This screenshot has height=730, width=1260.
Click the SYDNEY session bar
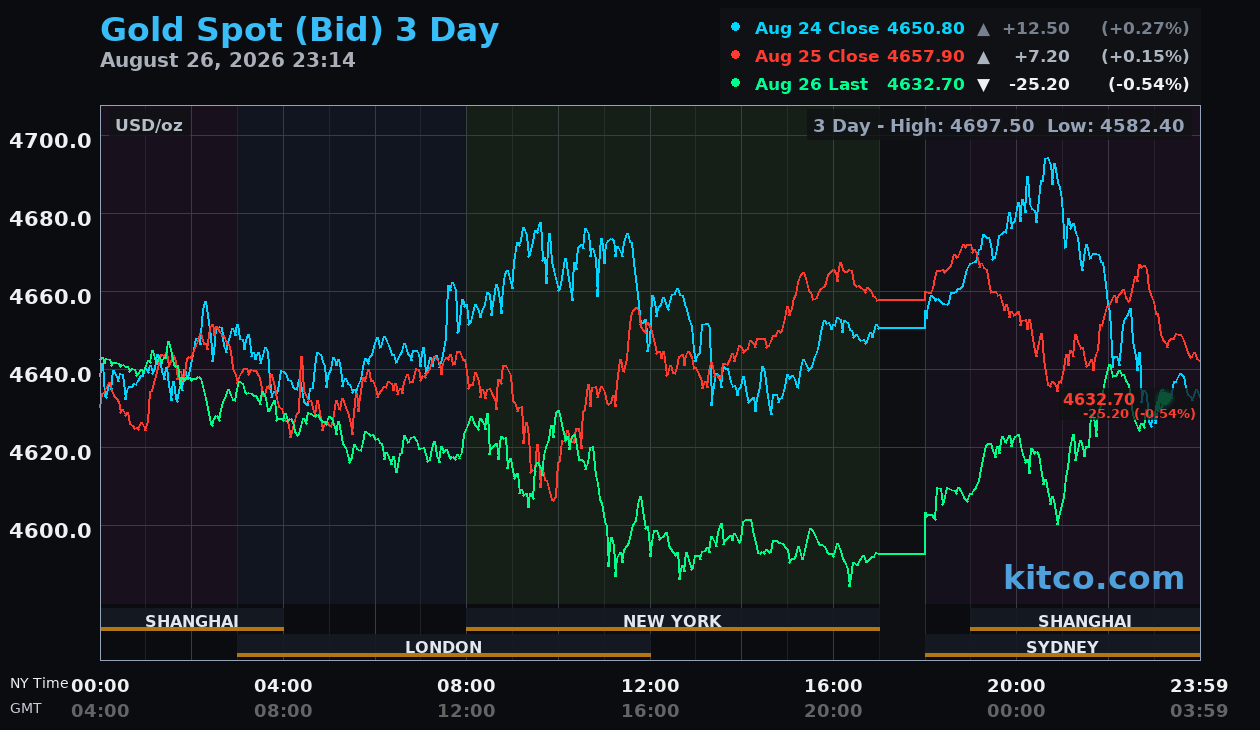click(x=1062, y=646)
